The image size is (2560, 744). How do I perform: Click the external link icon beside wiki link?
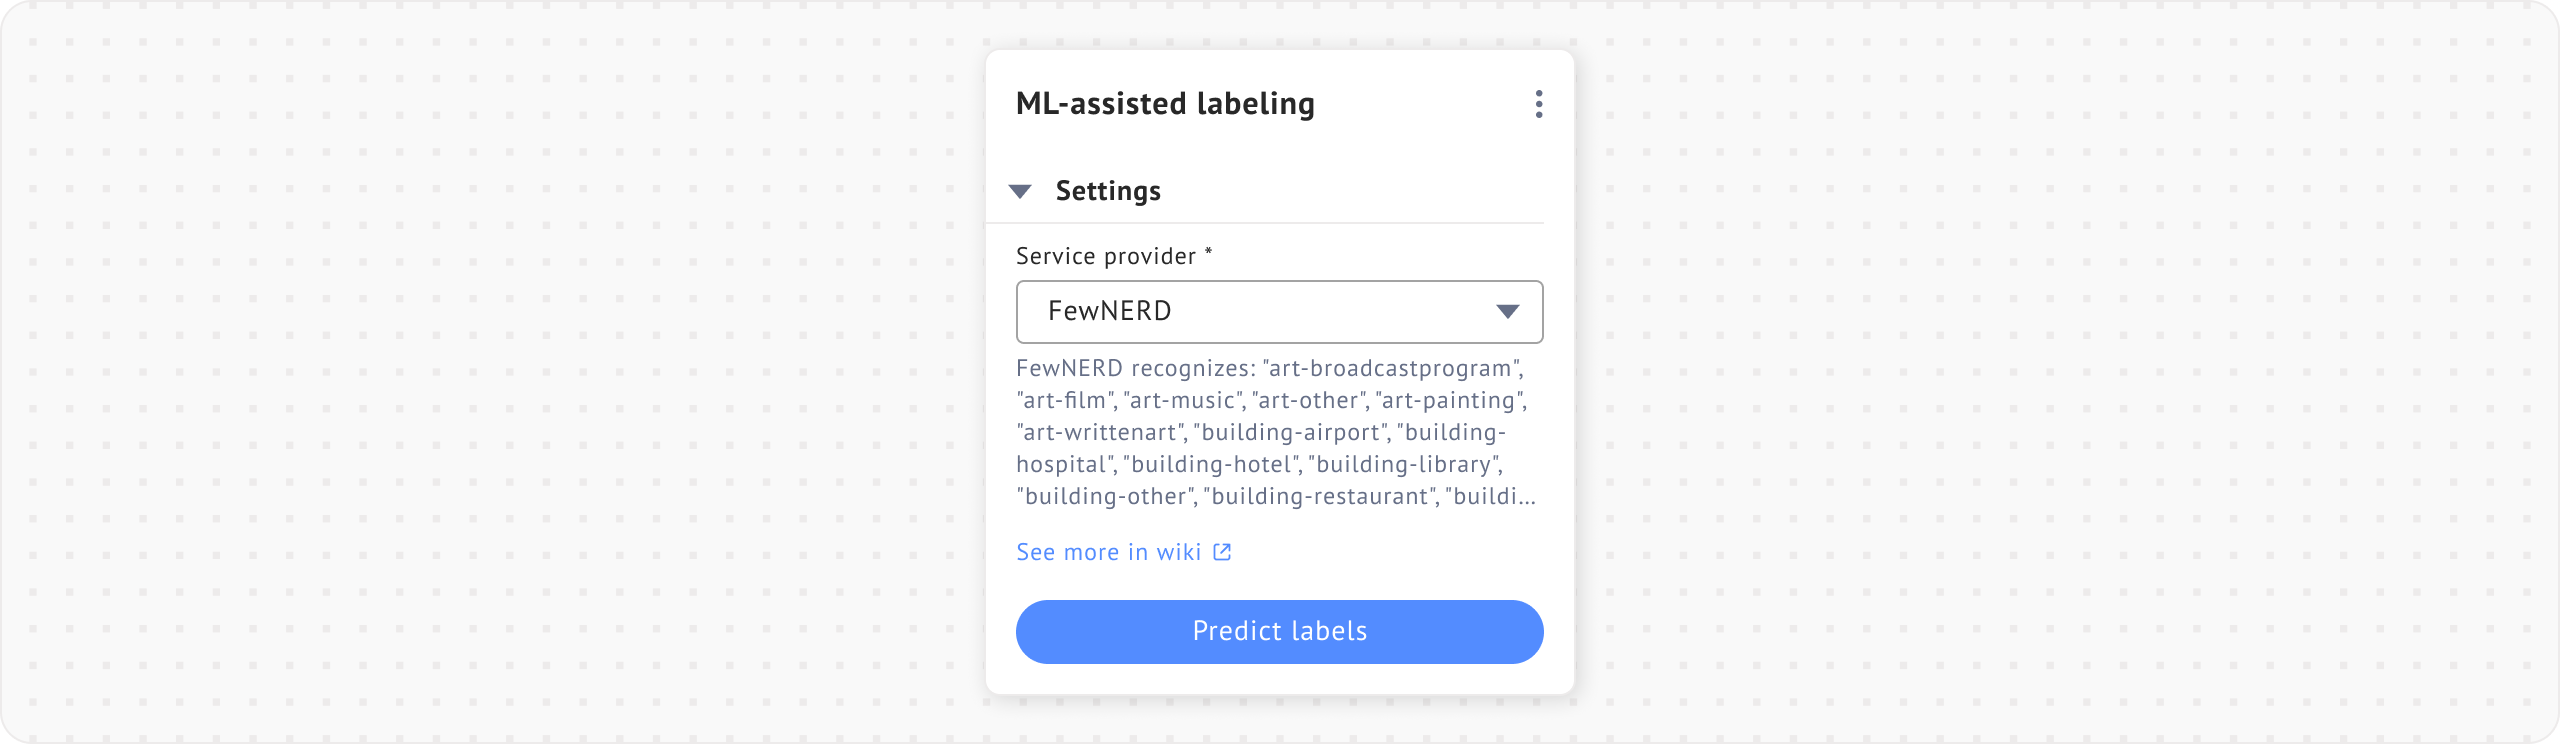click(x=1222, y=551)
